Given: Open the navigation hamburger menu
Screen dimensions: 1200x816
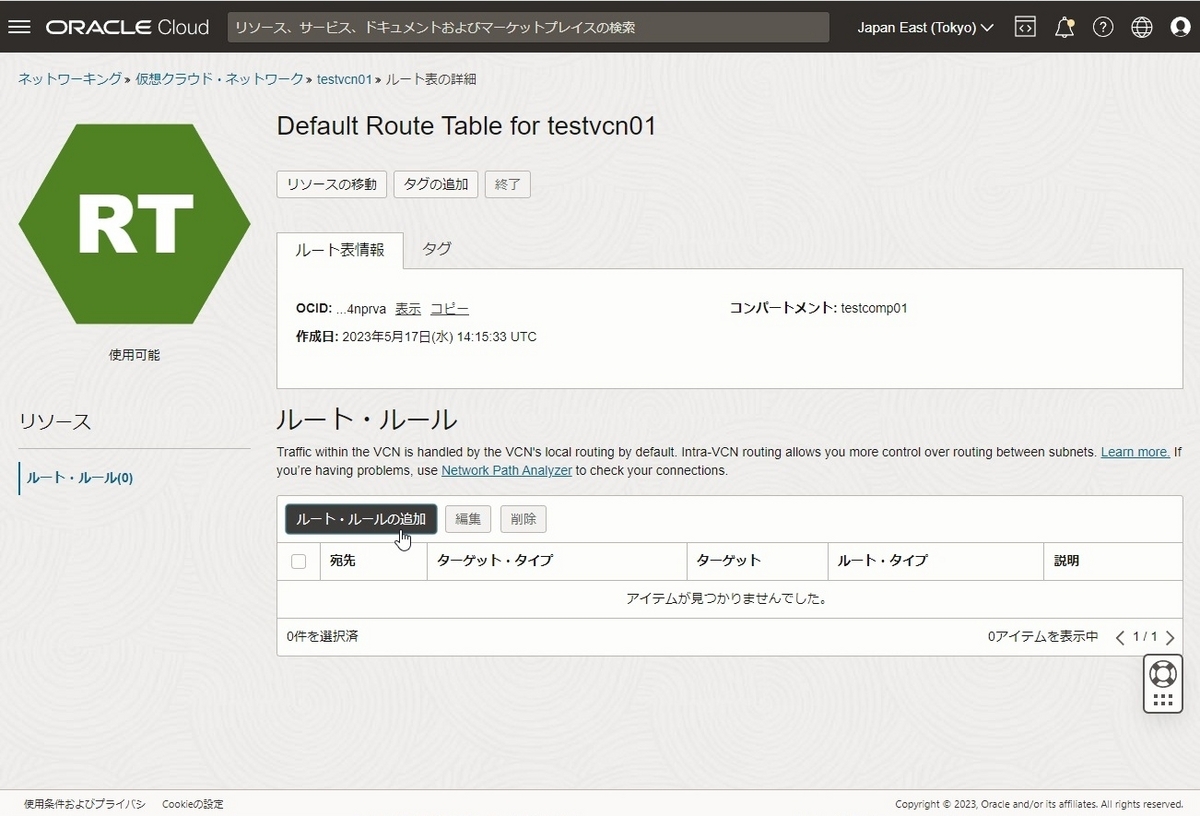Looking at the screenshot, I should pyautogui.click(x=20, y=27).
